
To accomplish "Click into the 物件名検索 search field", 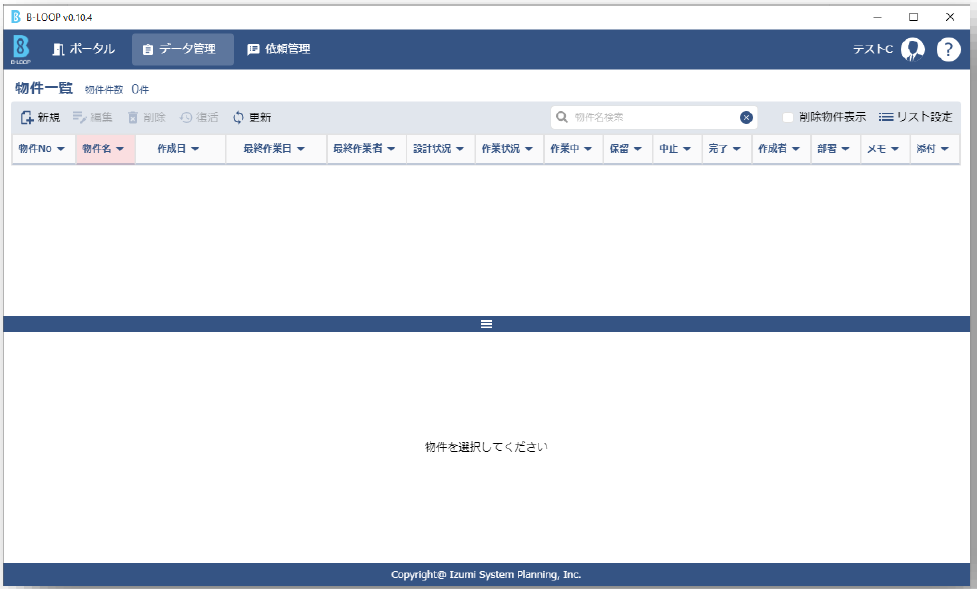I will click(650, 117).
